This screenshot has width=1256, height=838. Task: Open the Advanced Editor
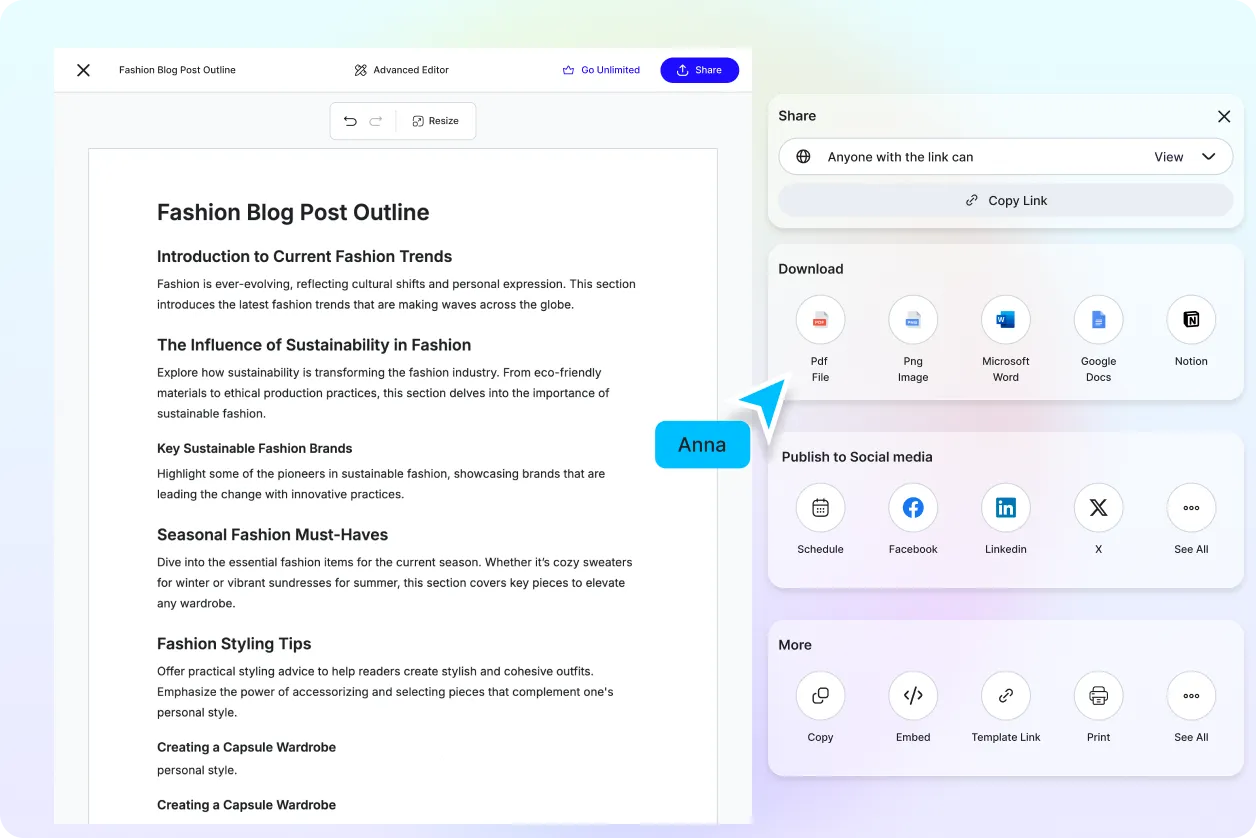tap(401, 70)
